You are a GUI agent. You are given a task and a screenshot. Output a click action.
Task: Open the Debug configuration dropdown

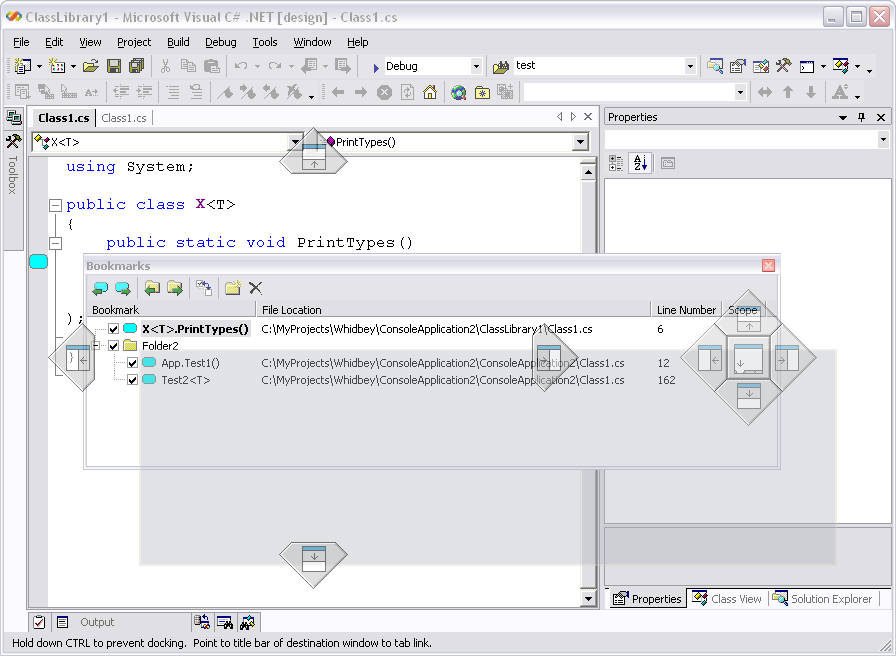point(476,66)
